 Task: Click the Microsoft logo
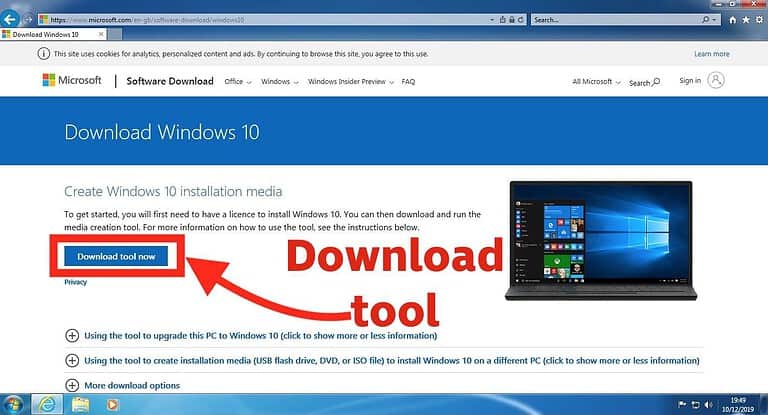click(x=72, y=80)
